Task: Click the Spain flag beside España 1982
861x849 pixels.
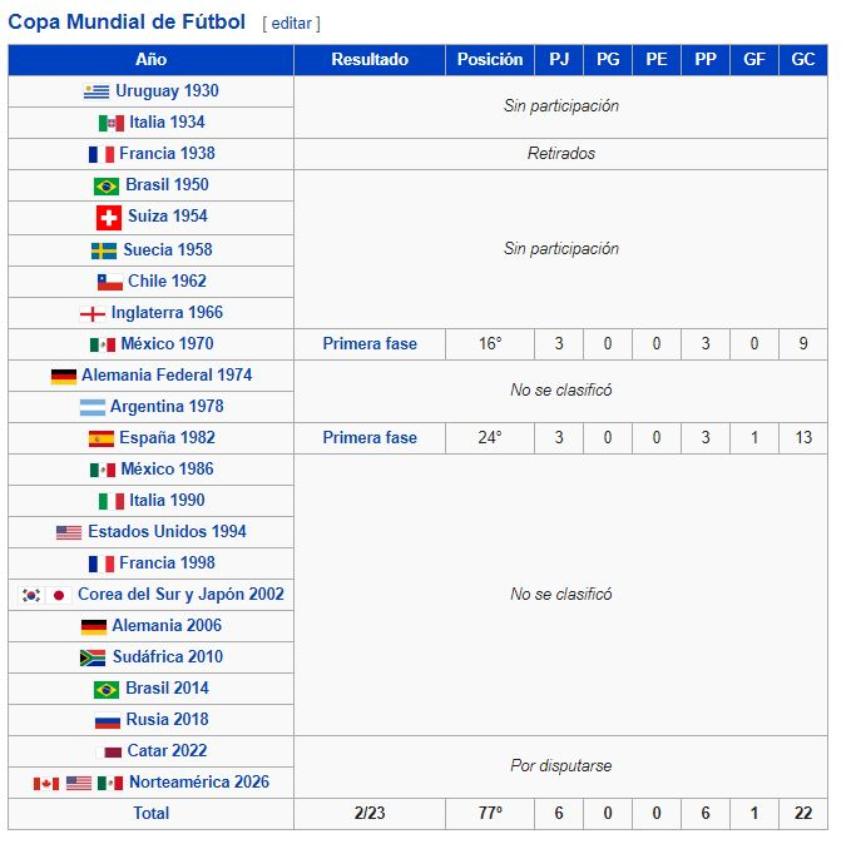Action: [101, 438]
